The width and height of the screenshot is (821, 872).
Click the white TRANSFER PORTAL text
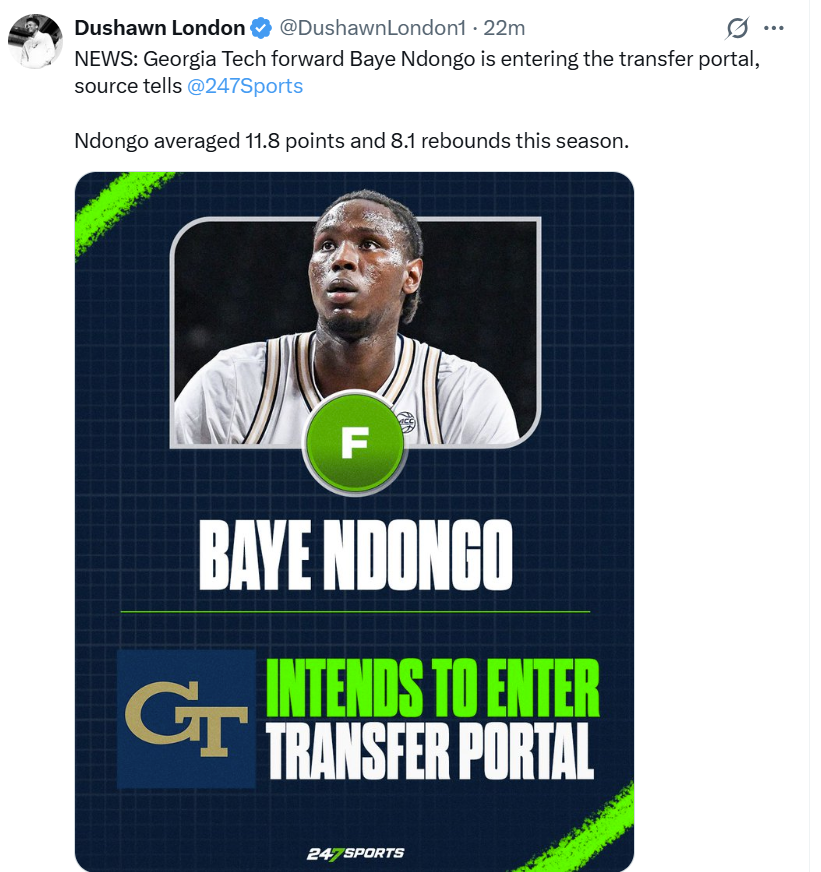click(430, 751)
